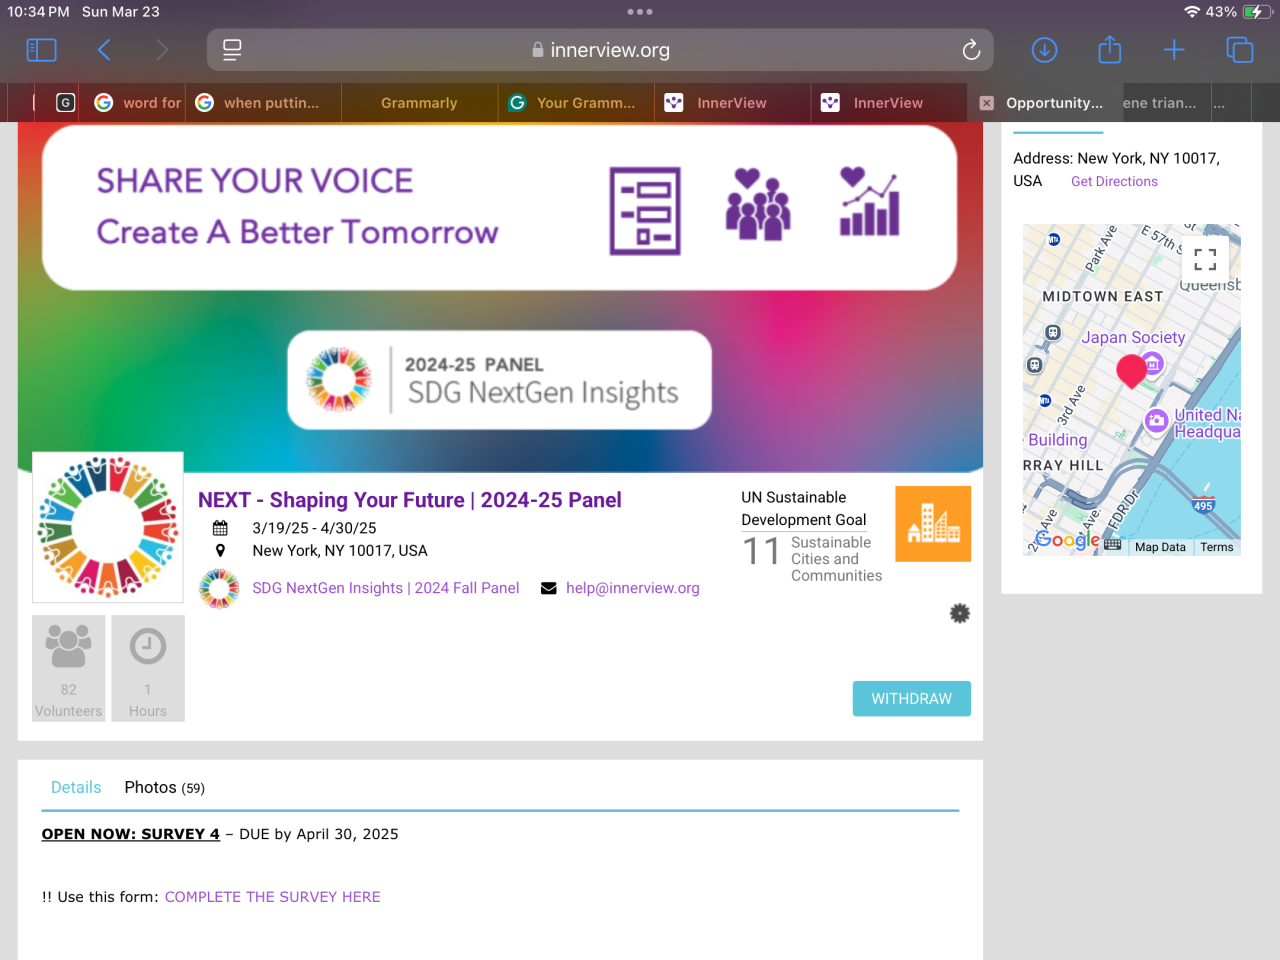Image resolution: width=1280 pixels, height=960 pixels.
Task: View the 1 Hours tile
Action: click(x=148, y=668)
